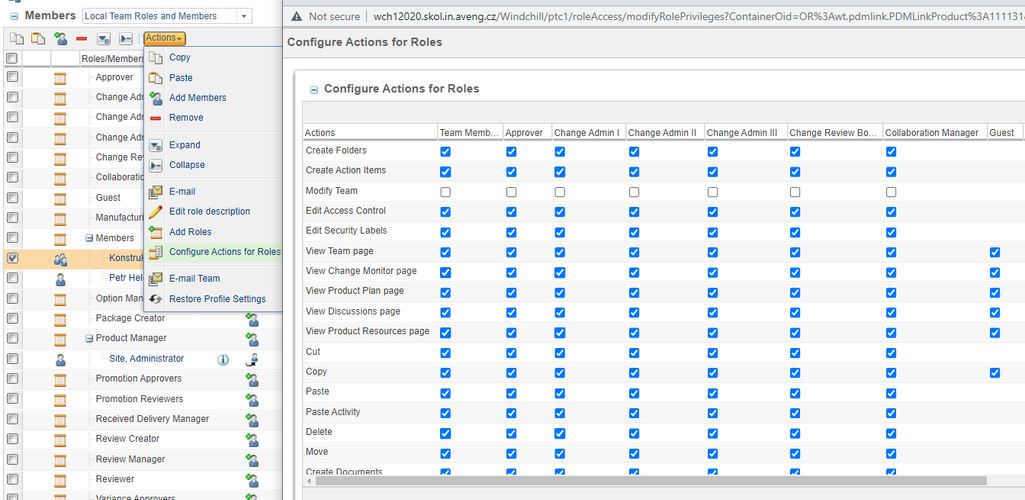Uncheck Create Folders for Team Members column
Viewport: 1025px width, 500px height.
pyautogui.click(x=445, y=151)
